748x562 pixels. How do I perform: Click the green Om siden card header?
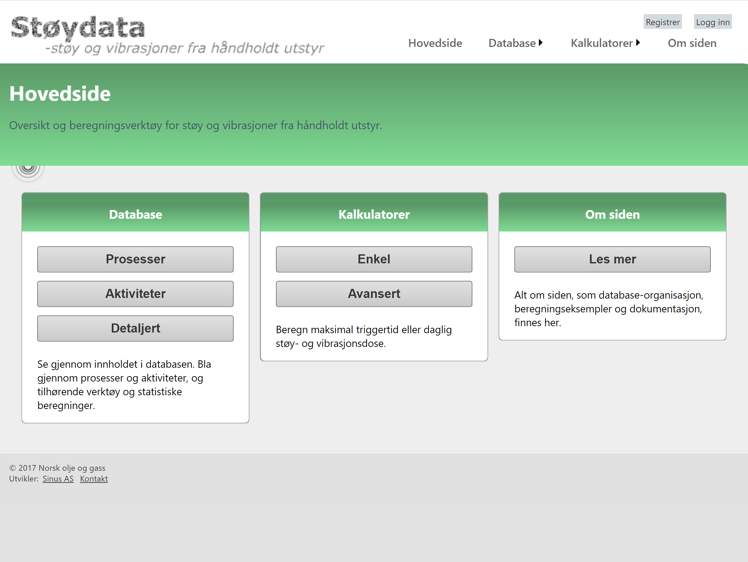(x=612, y=214)
